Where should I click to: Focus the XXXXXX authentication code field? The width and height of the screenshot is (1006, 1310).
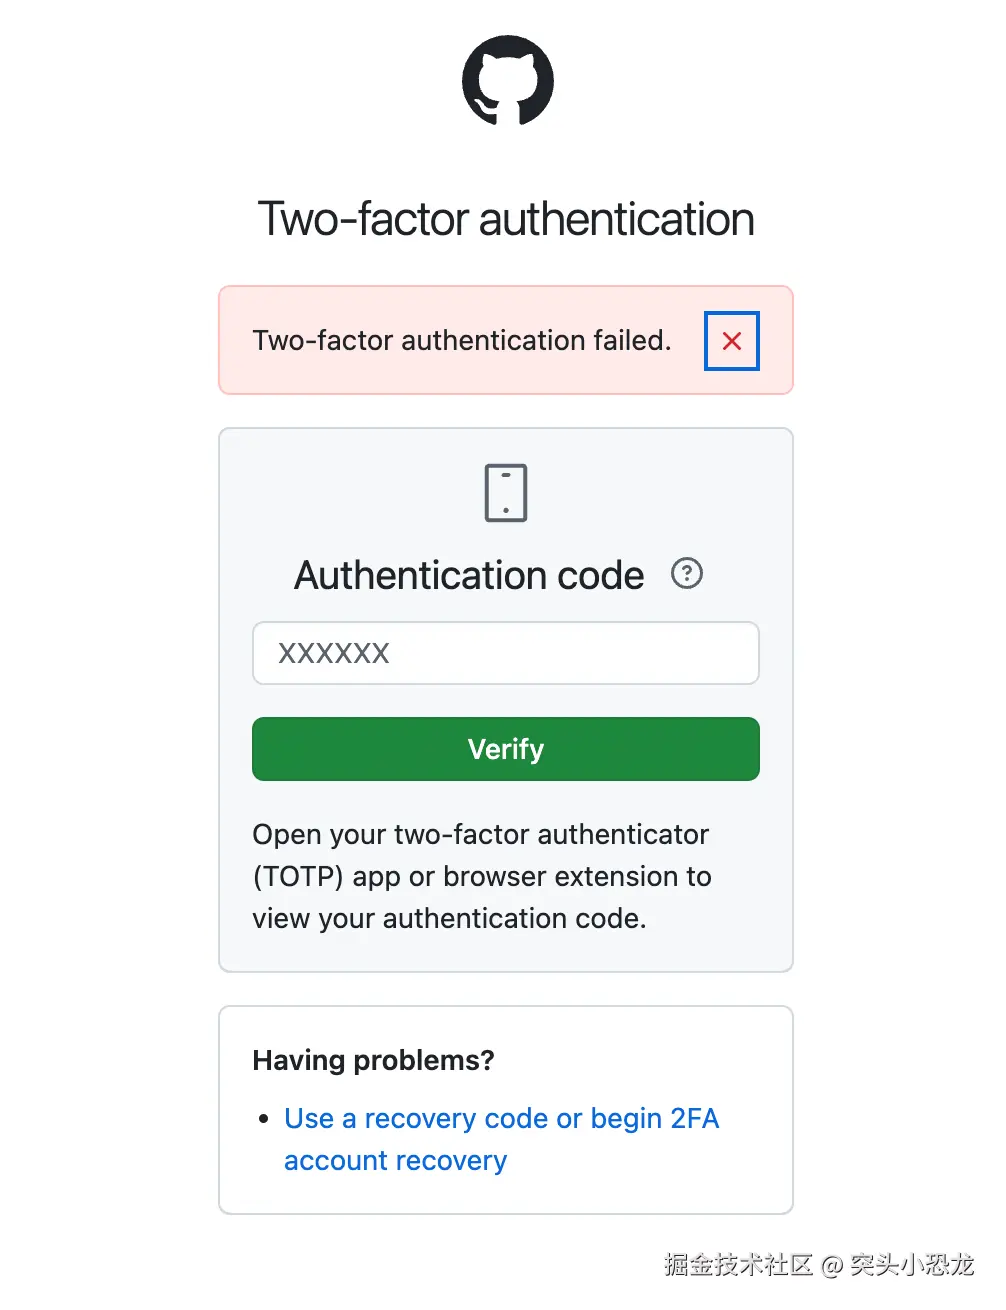[x=506, y=653]
